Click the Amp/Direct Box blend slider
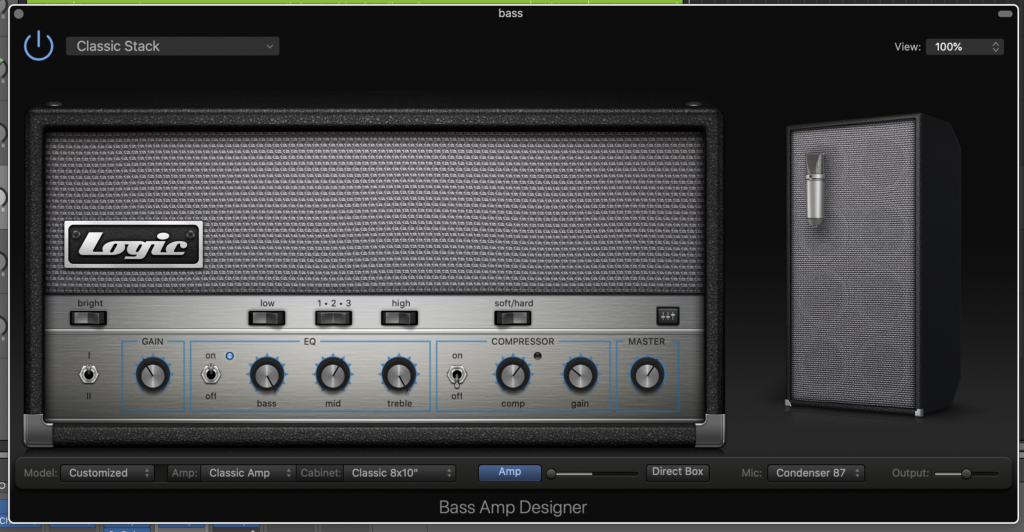1024x532 pixels. (592, 474)
